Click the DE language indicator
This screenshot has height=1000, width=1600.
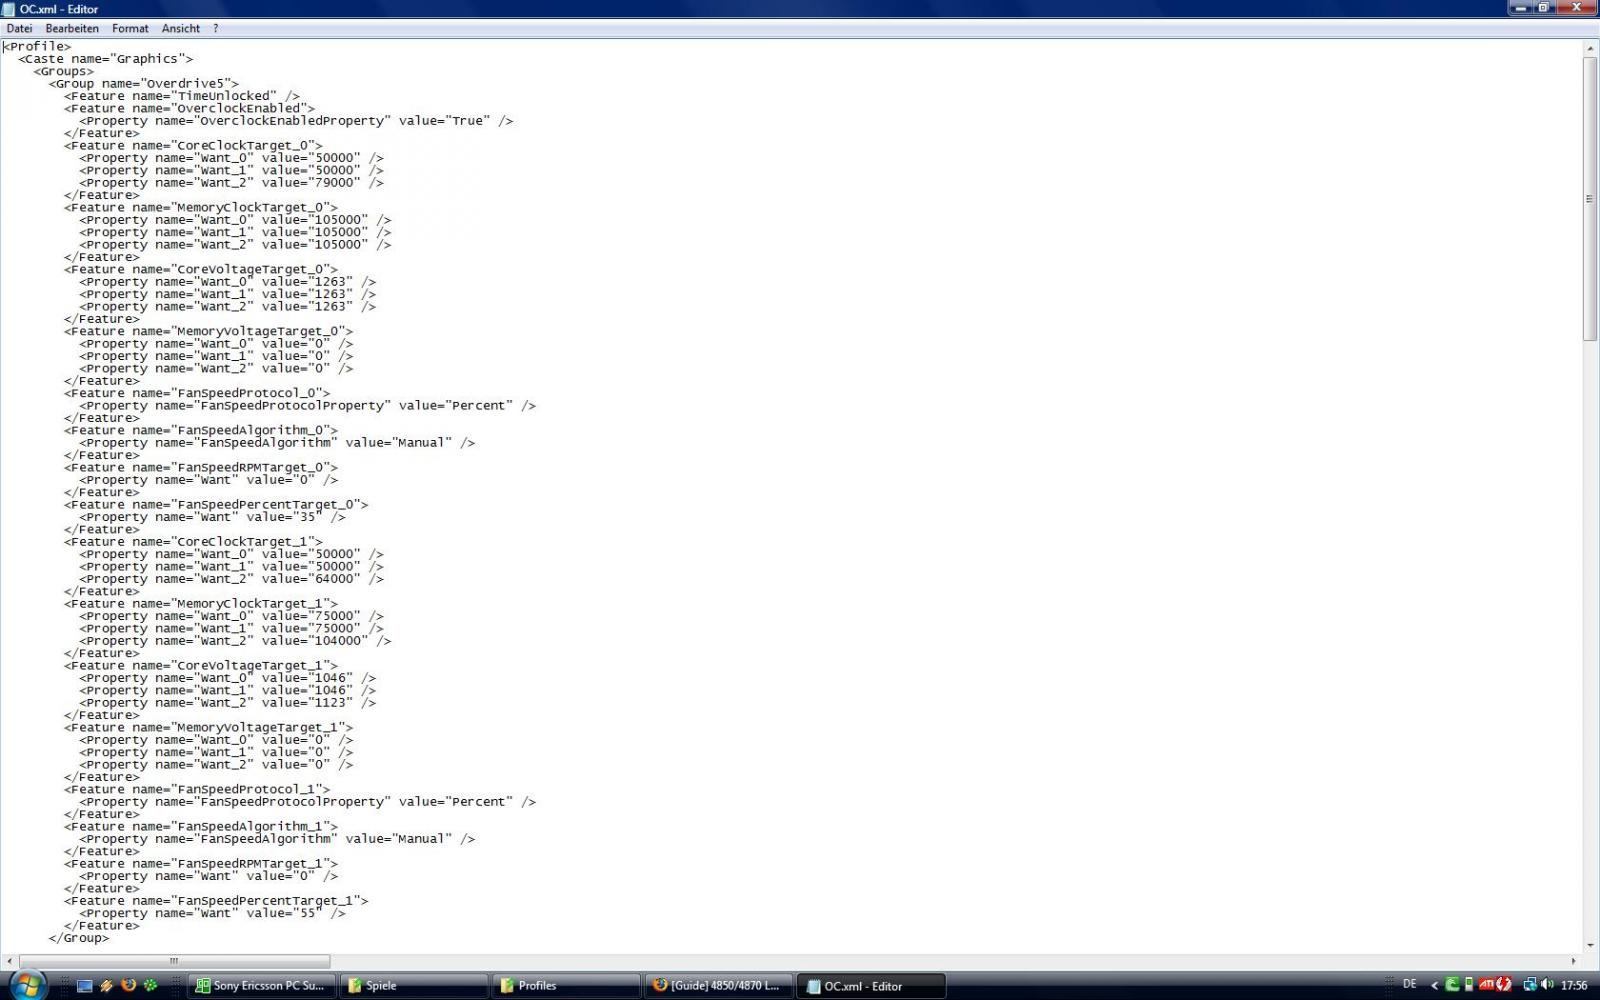click(1409, 985)
